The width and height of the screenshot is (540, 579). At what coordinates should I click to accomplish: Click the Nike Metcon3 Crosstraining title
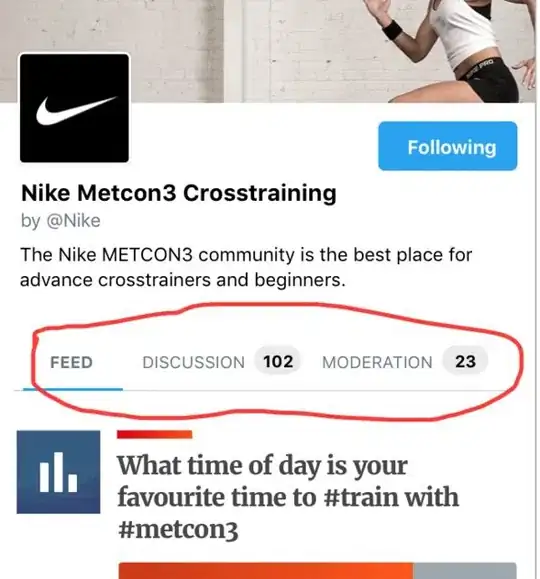pyautogui.click(x=179, y=193)
